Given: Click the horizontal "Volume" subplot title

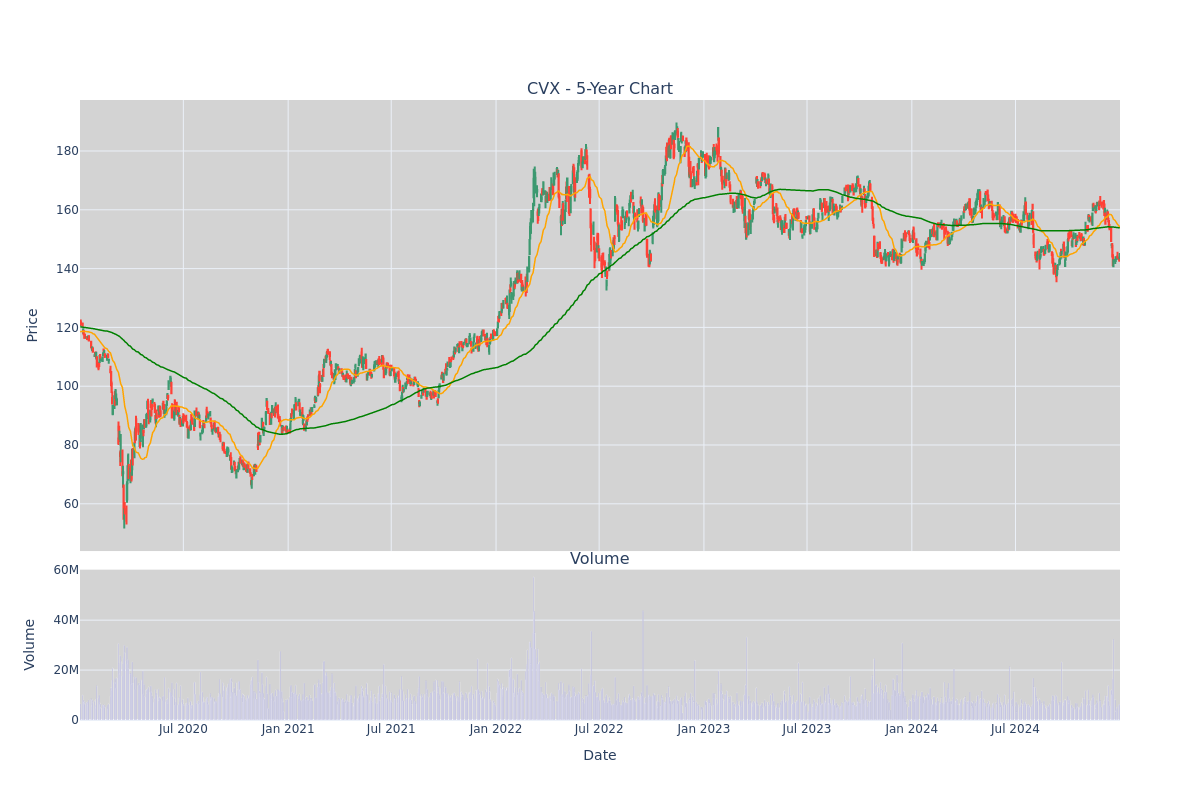Looking at the screenshot, I should 600,559.
